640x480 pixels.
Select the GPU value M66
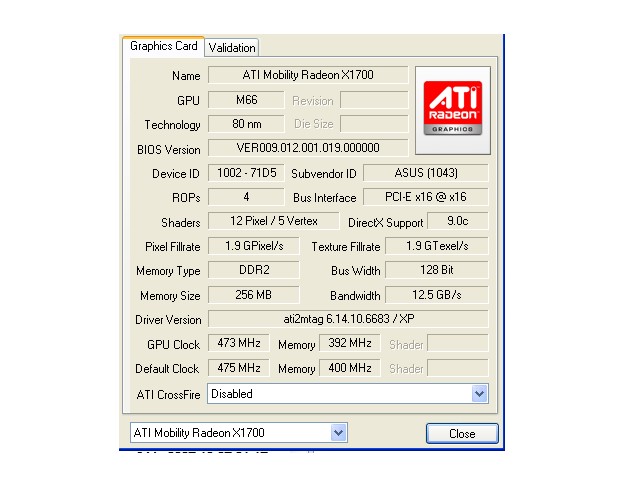[246, 100]
